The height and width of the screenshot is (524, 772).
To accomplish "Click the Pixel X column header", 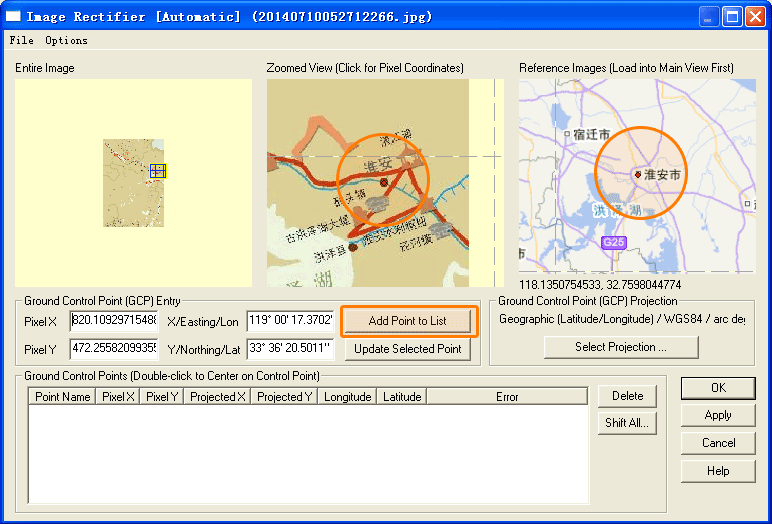I will click(118, 397).
